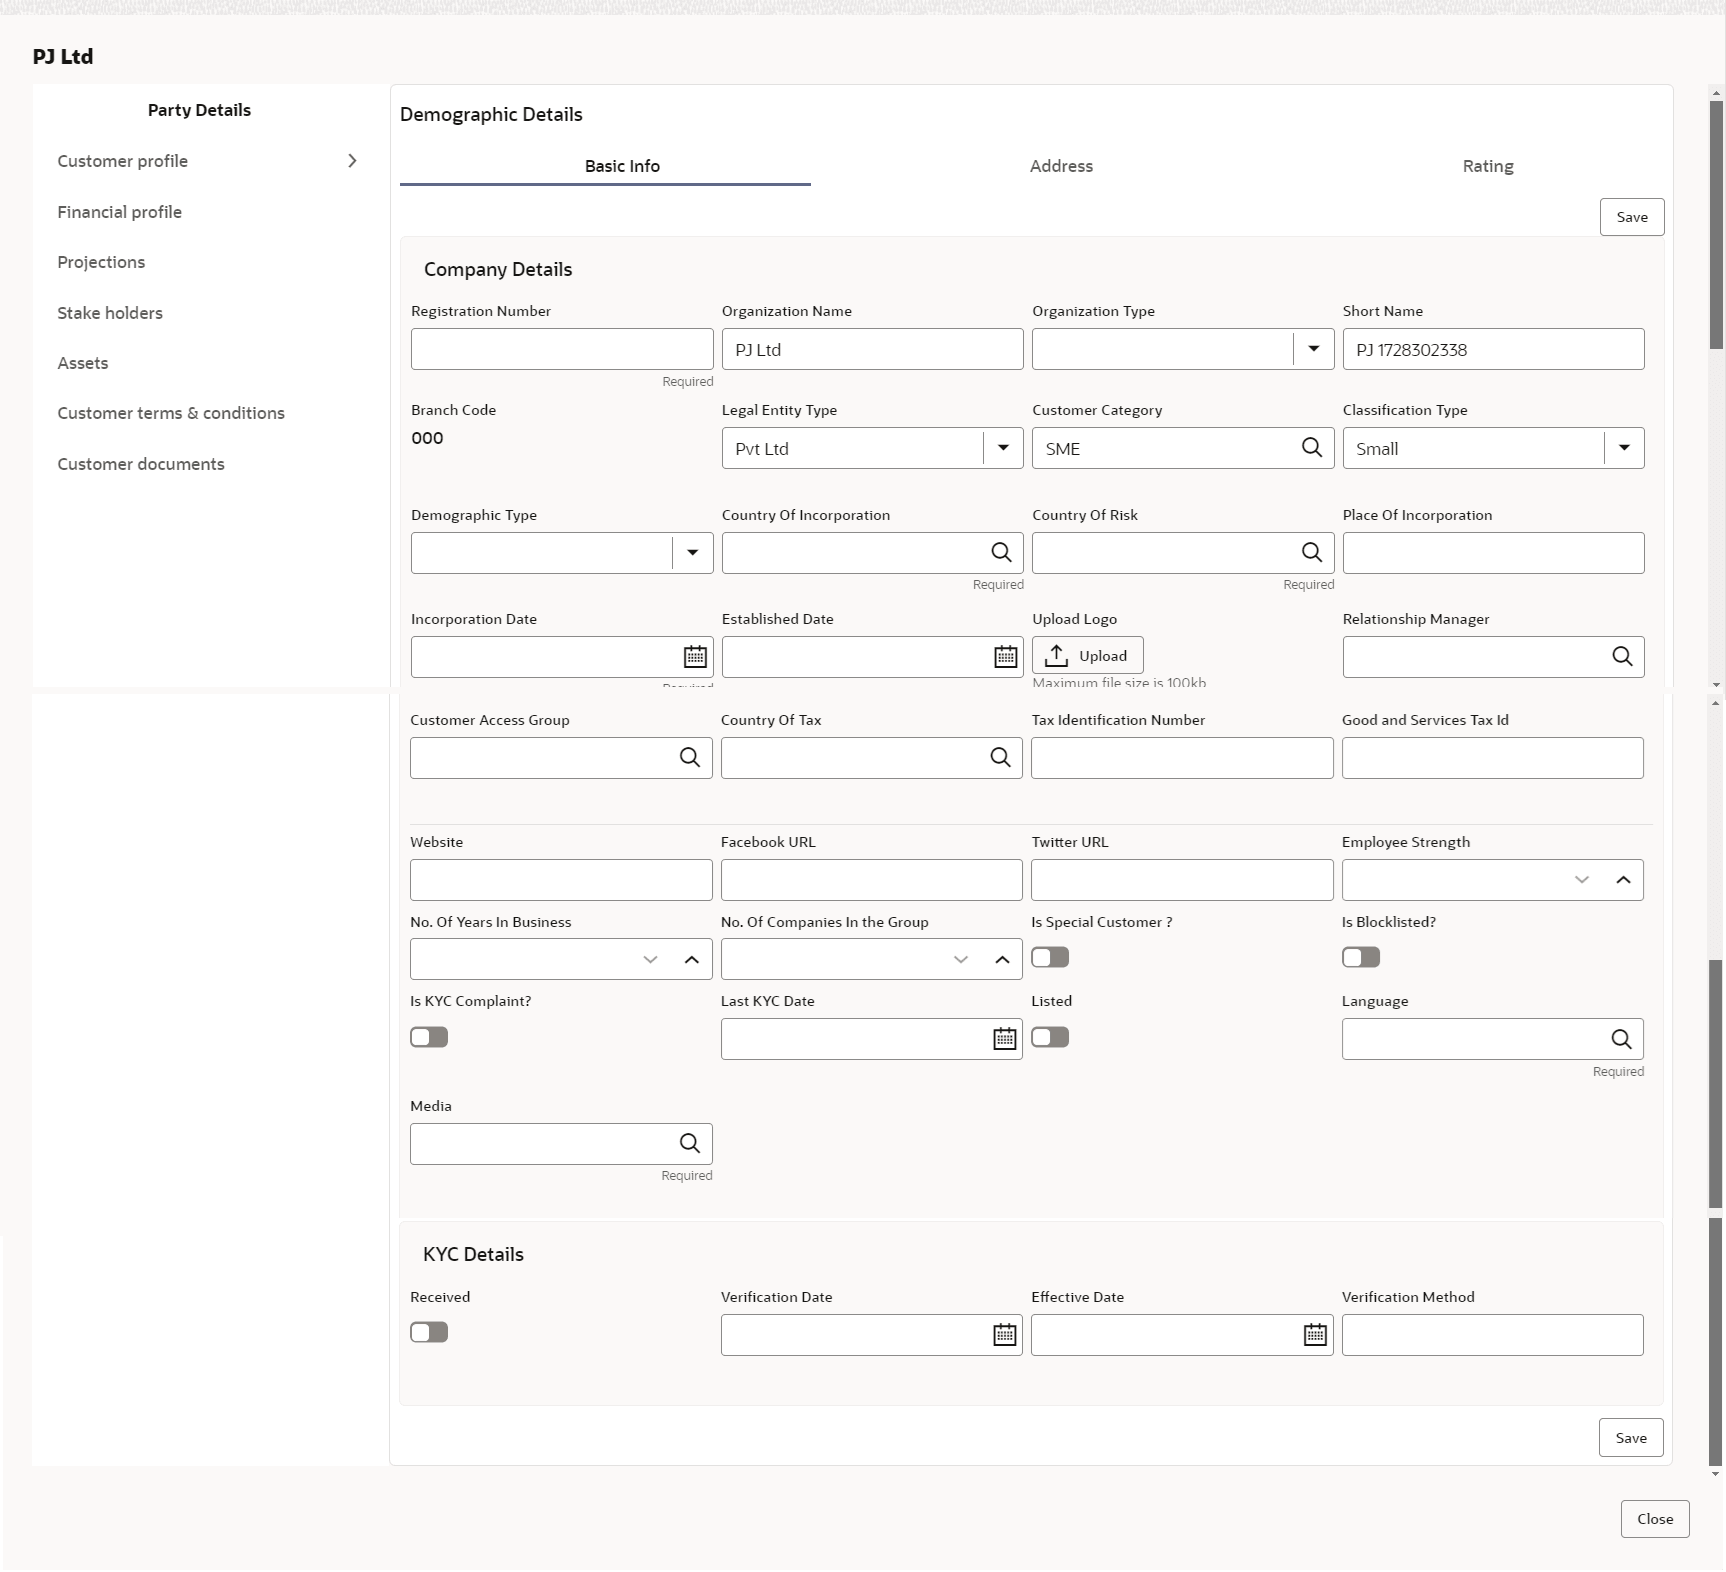
Task: Click the Country Of Tax search icon
Action: [x=1000, y=757]
